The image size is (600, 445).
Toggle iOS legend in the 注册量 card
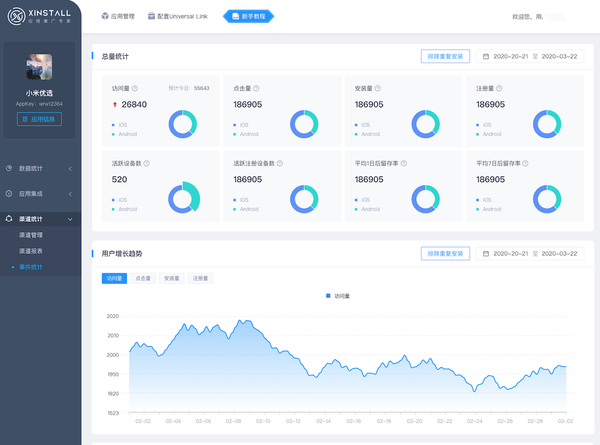tap(484, 125)
